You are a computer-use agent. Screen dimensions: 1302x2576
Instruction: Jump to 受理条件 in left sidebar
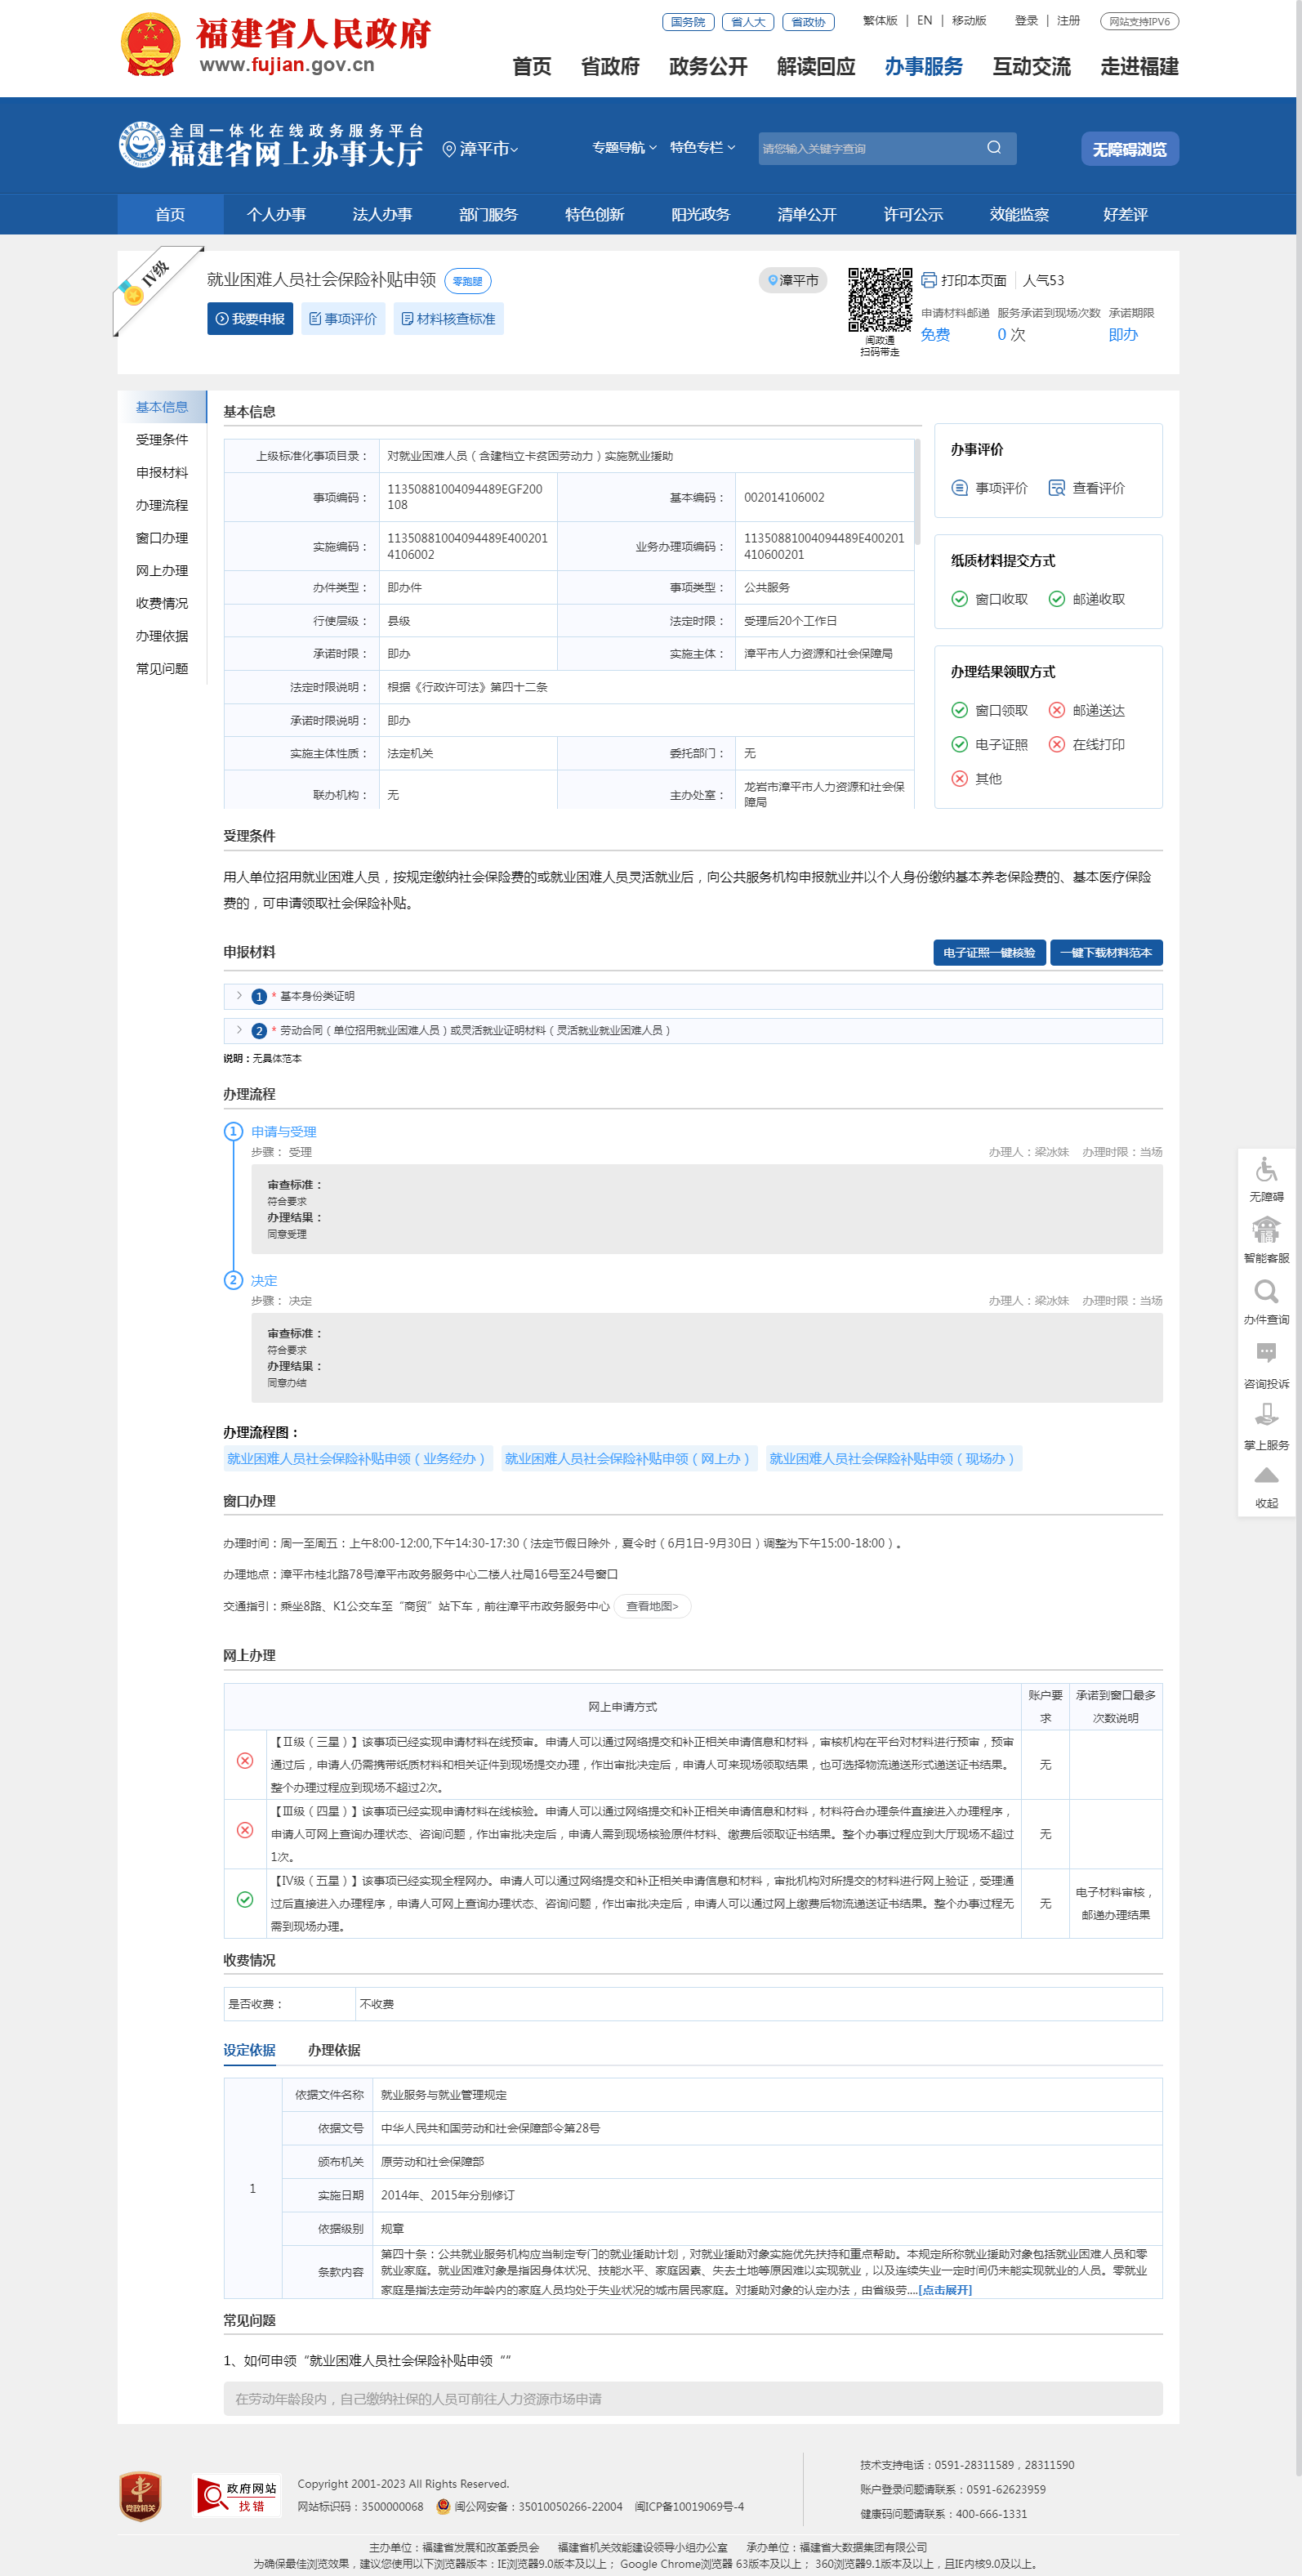[162, 440]
